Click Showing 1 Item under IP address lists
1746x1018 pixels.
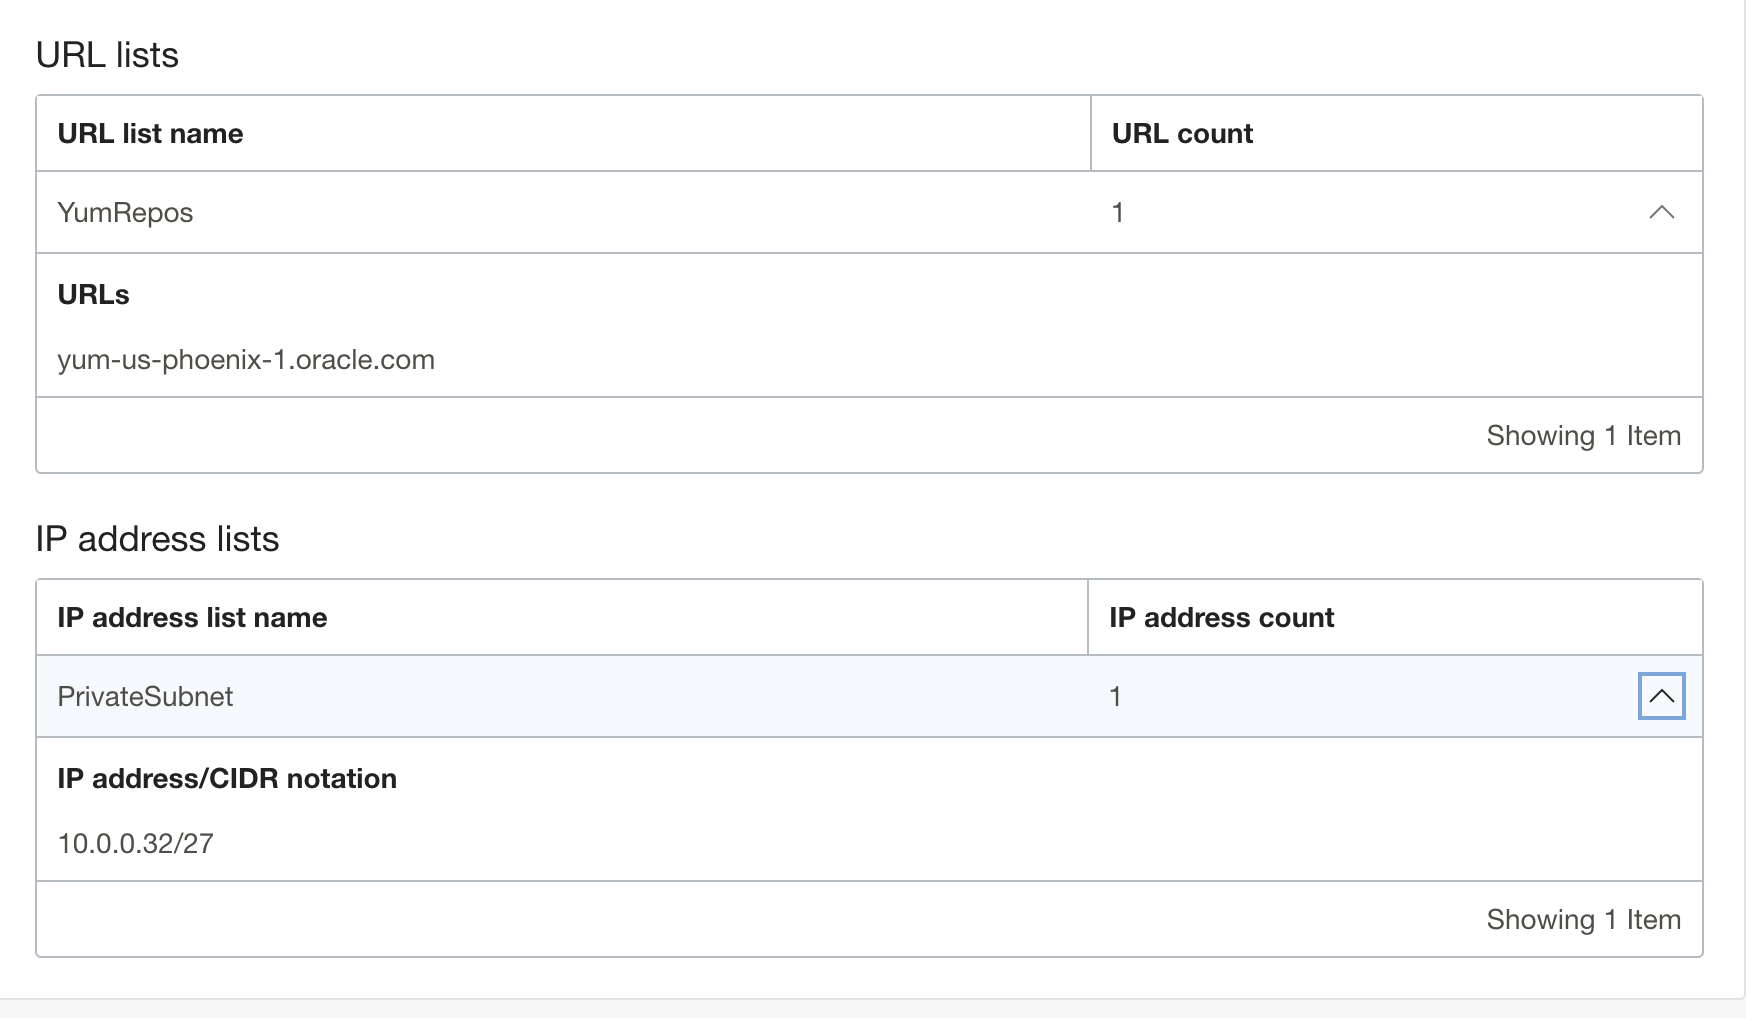pos(1583,920)
